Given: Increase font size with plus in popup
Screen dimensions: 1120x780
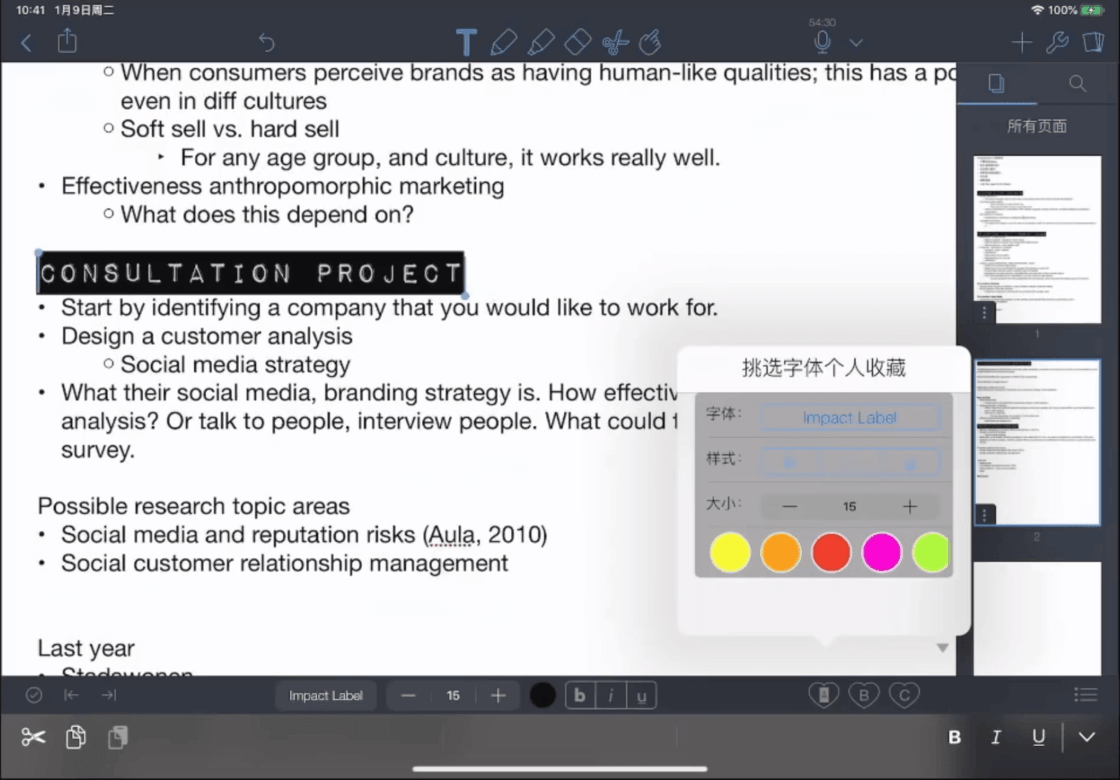Looking at the screenshot, I should tap(909, 506).
